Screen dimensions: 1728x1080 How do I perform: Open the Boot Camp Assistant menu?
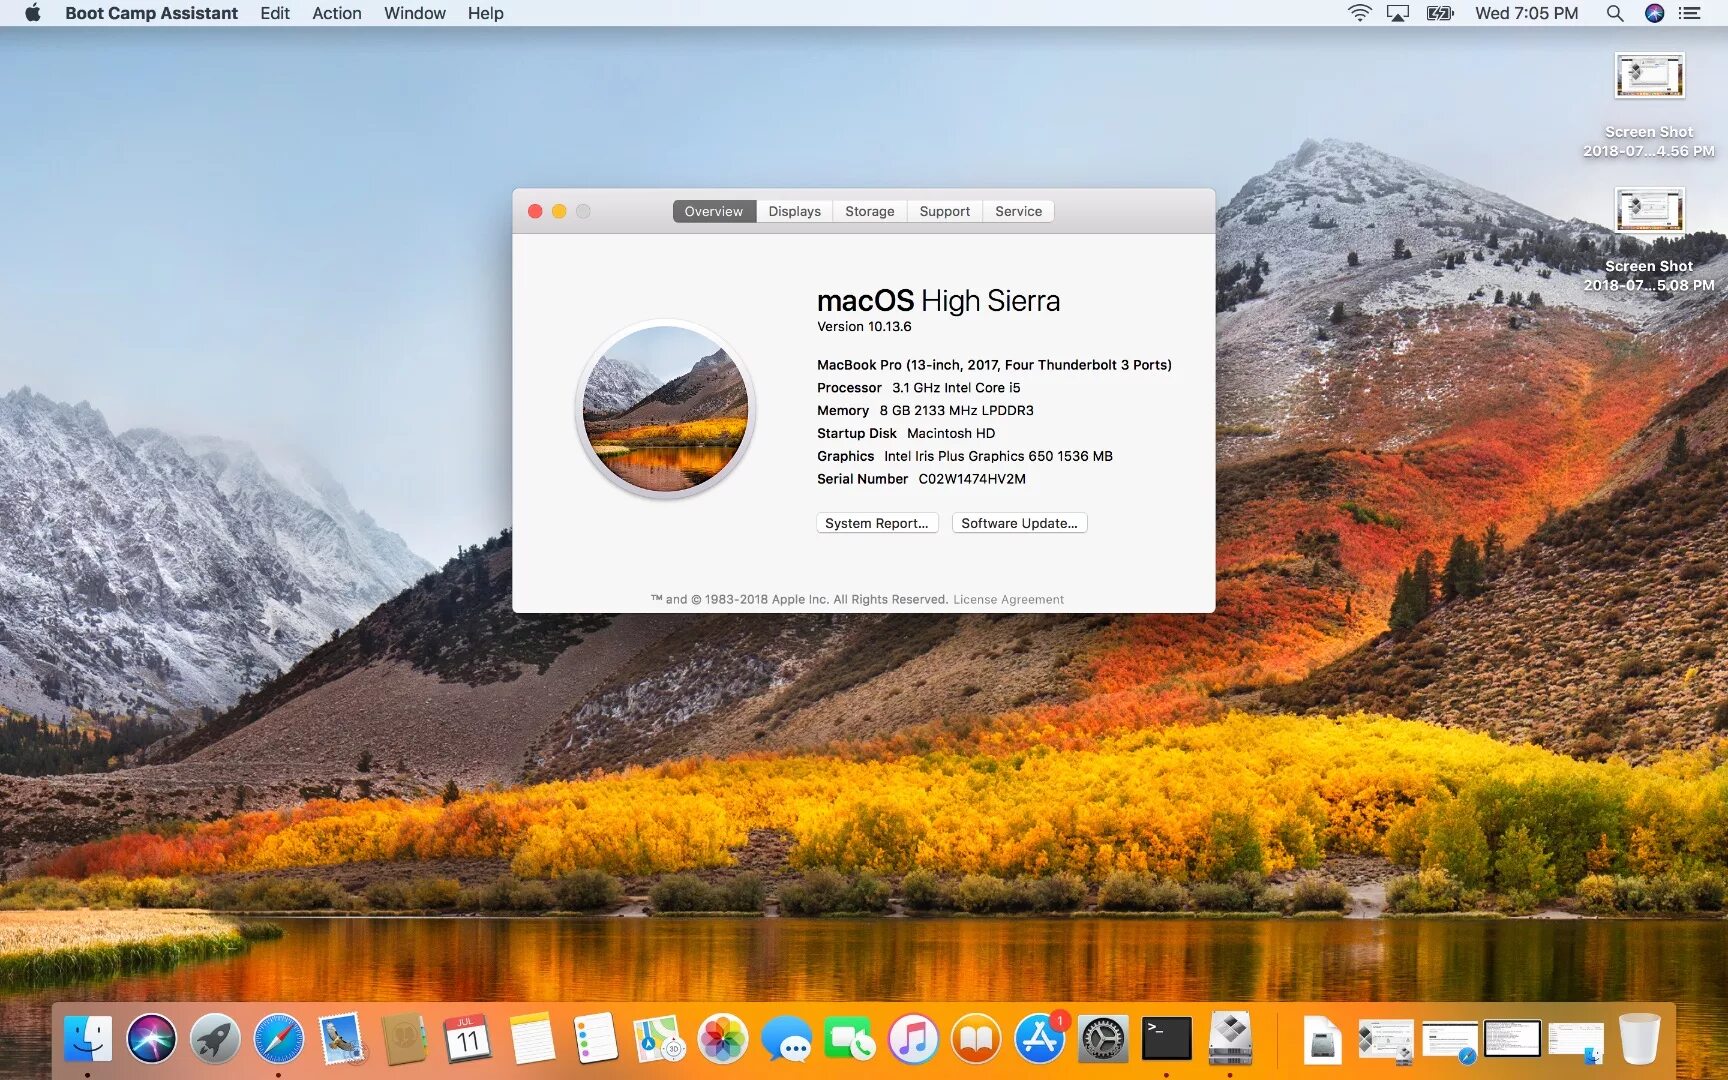(x=151, y=13)
